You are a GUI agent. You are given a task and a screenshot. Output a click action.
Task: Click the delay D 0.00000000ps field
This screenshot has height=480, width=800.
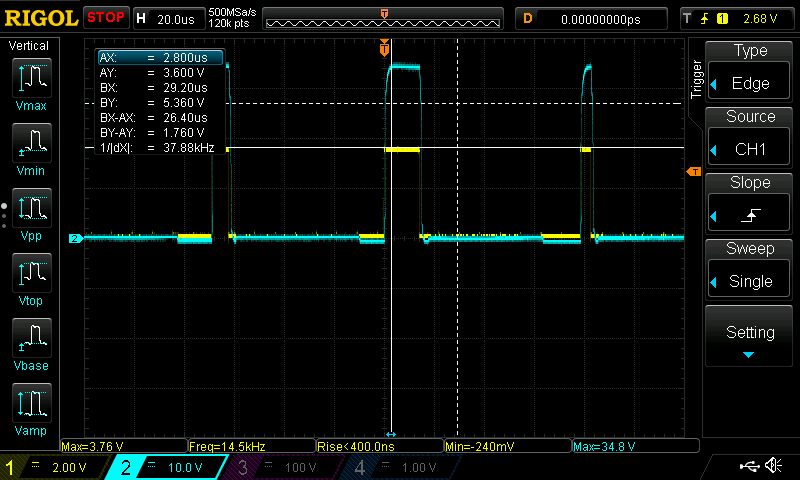tap(591, 19)
